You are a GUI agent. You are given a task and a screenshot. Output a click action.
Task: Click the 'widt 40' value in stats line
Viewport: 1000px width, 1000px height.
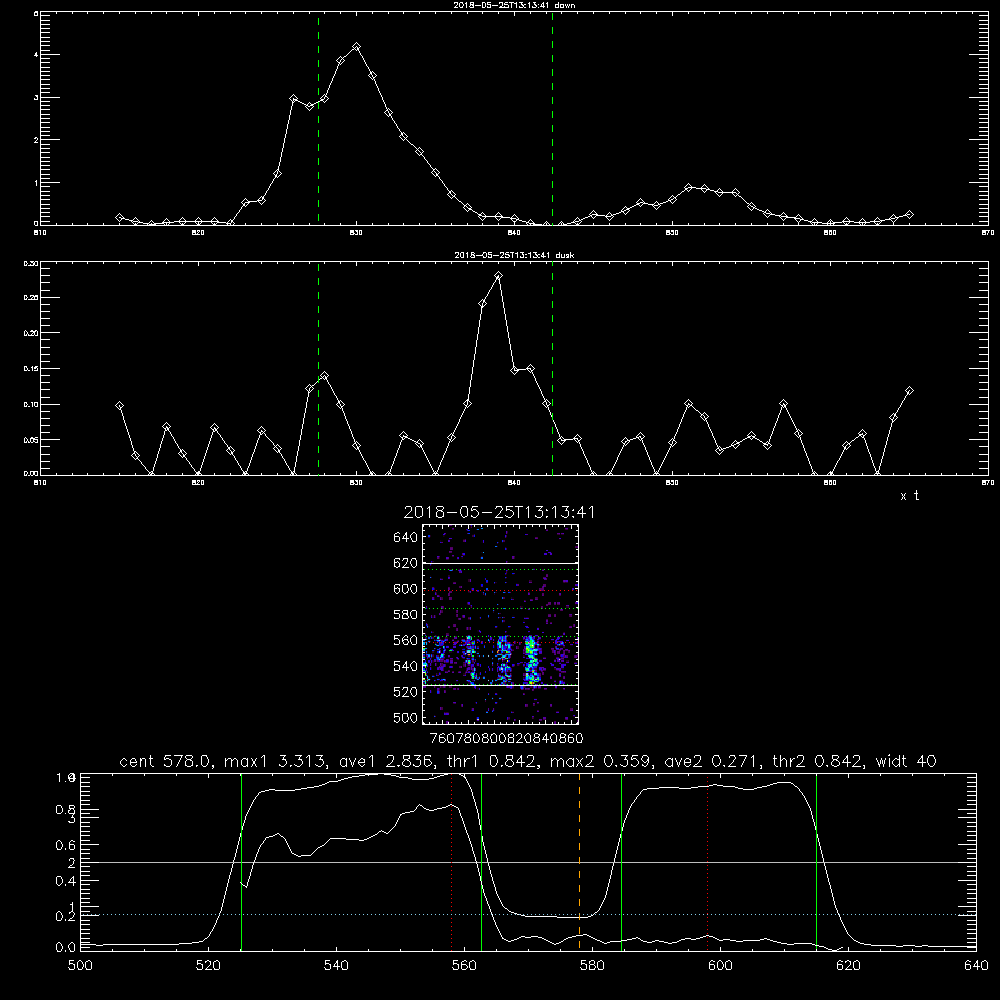coord(906,761)
